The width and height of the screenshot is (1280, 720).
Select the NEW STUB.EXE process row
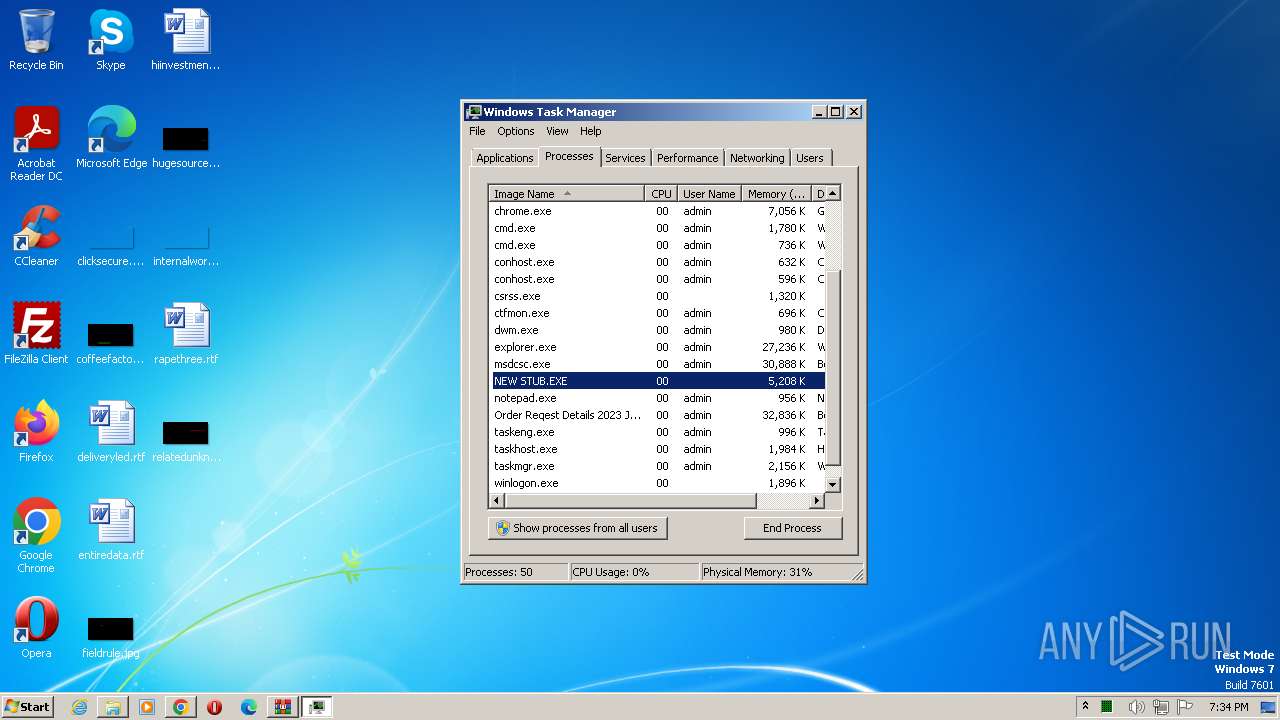click(657, 381)
